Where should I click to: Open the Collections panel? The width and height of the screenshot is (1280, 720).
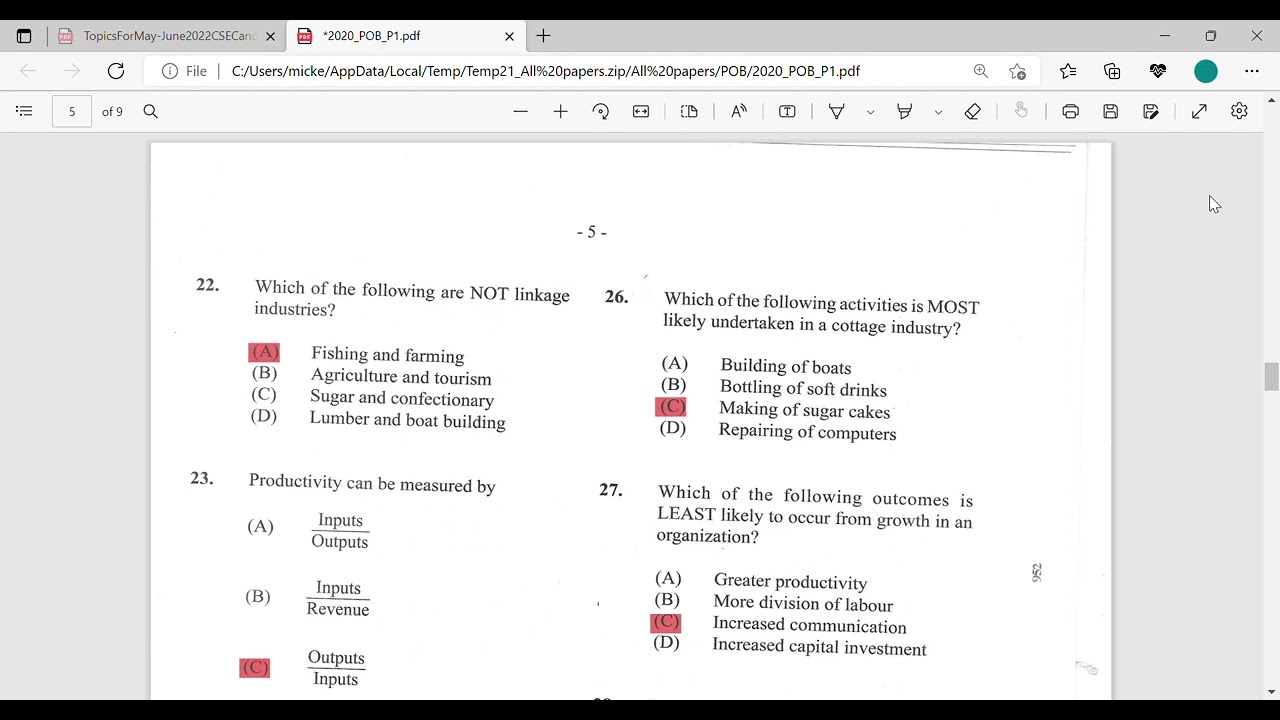[1112, 71]
